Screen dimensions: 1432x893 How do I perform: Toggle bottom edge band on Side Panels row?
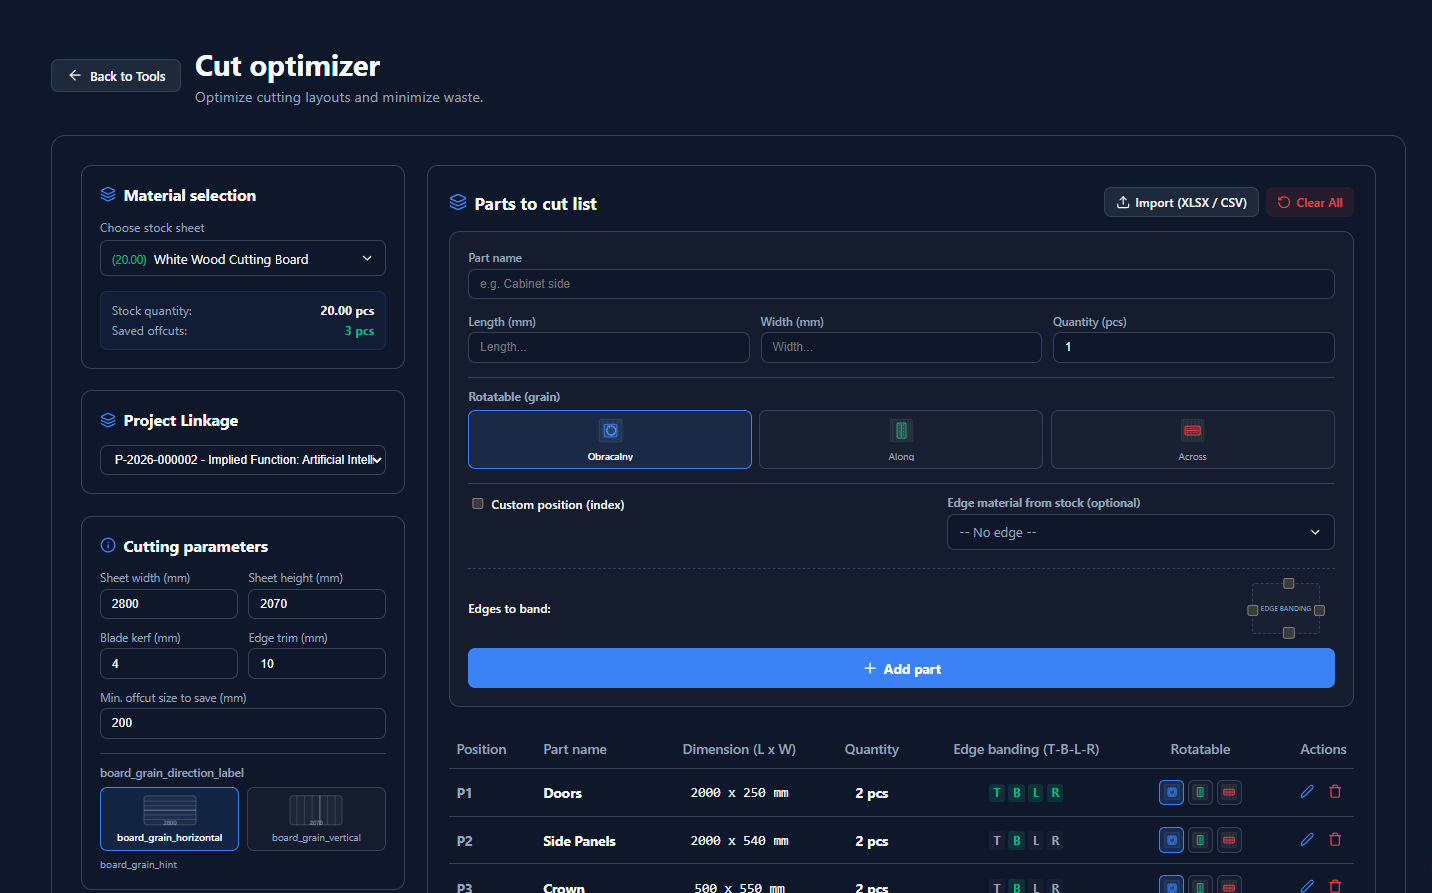click(x=1016, y=841)
